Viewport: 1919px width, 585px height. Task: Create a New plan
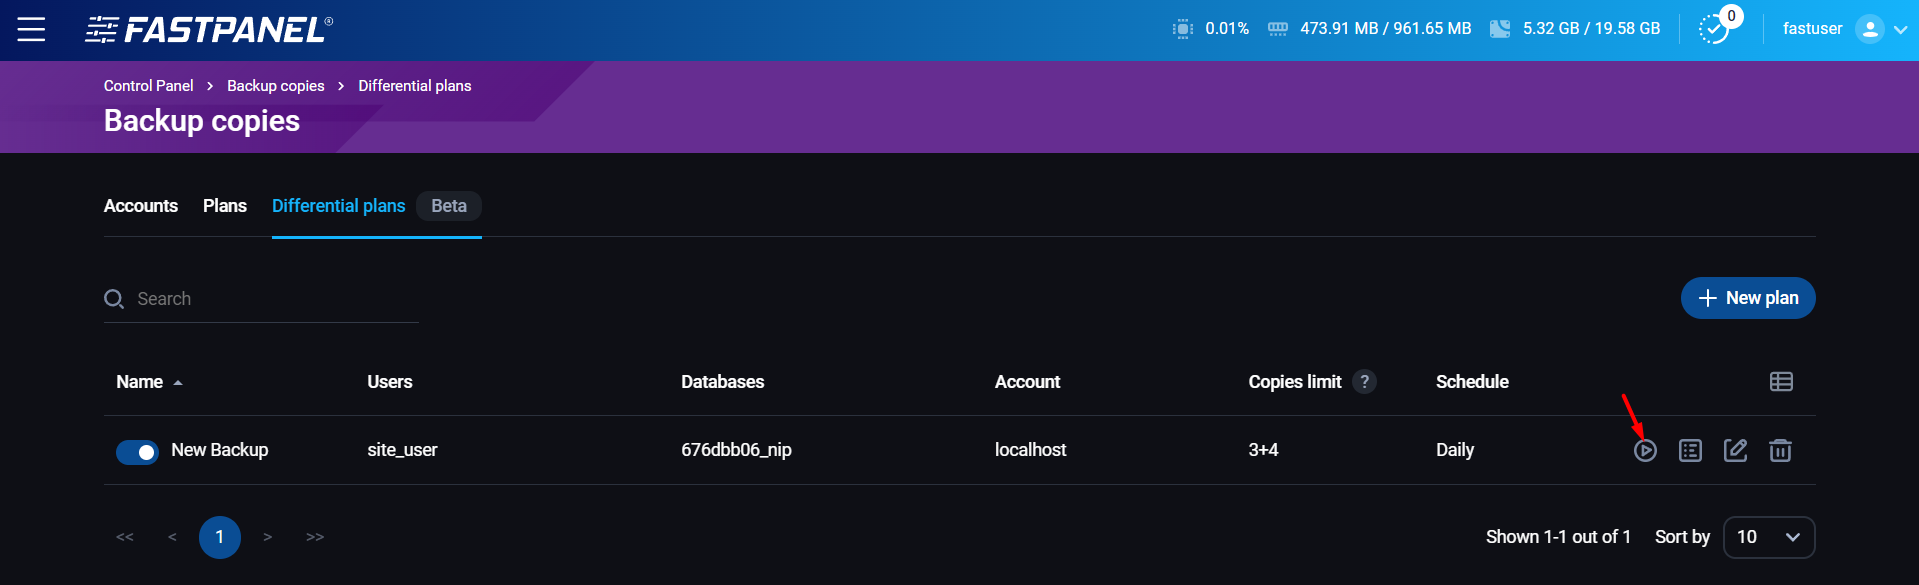pyautogui.click(x=1747, y=298)
